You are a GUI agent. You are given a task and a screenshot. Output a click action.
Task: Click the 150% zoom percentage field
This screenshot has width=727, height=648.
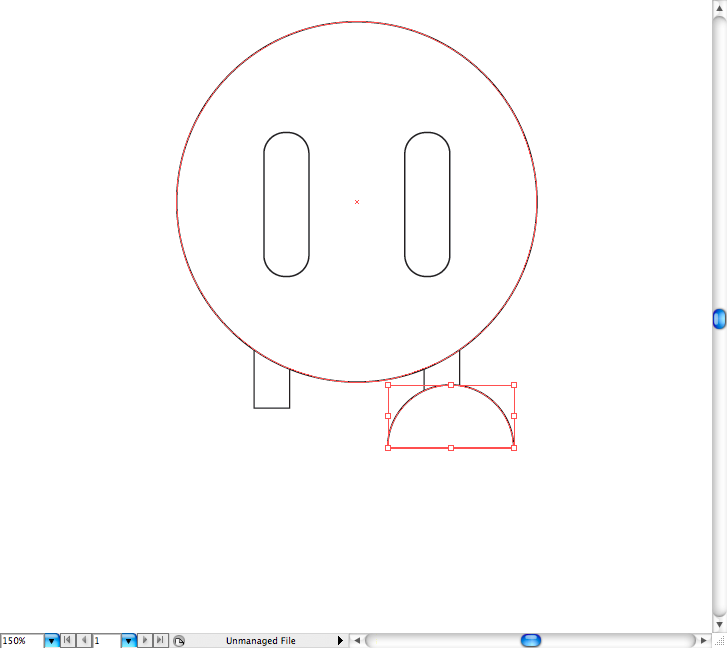click(21, 640)
